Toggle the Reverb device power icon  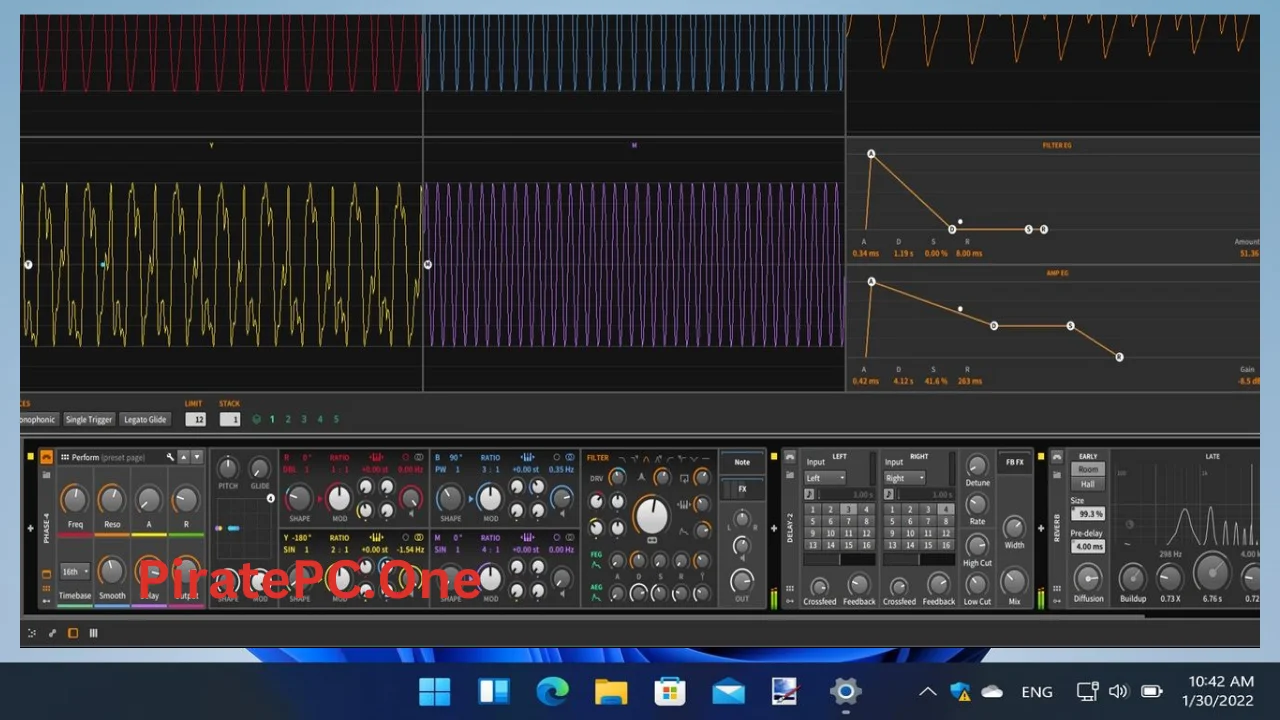pyautogui.click(x=1057, y=457)
